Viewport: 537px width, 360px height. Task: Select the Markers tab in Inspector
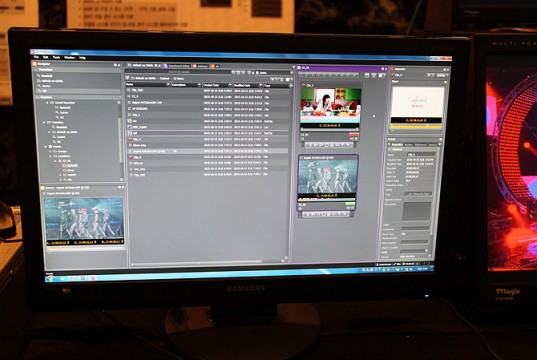coord(408,145)
